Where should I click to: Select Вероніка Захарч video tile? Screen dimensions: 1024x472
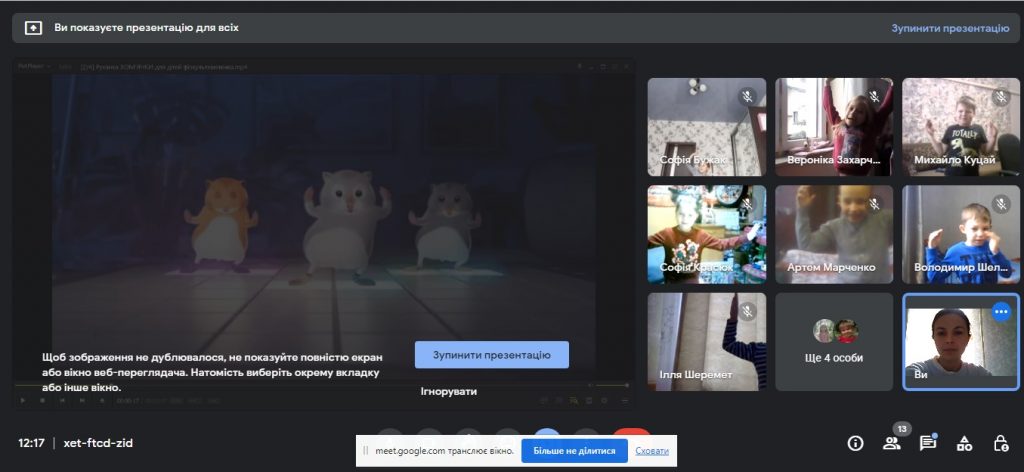tap(834, 127)
